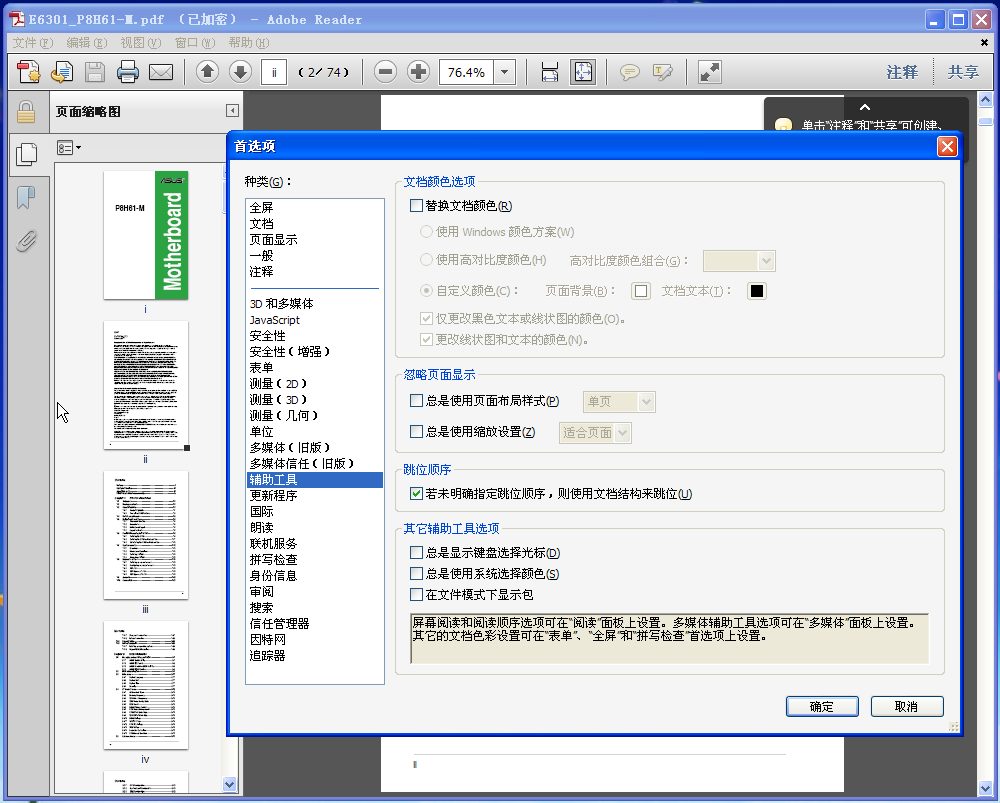The image size is (1000, 803).
Task: Click the 取消 button
Action: click(x=907, y=706)
